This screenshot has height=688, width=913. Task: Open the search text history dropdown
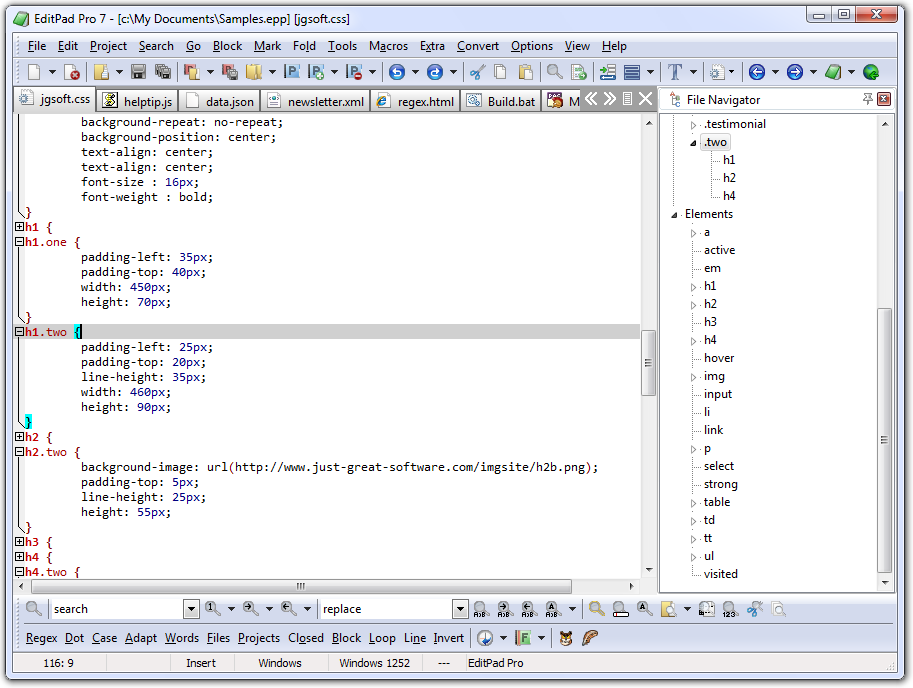coord(191,609)
